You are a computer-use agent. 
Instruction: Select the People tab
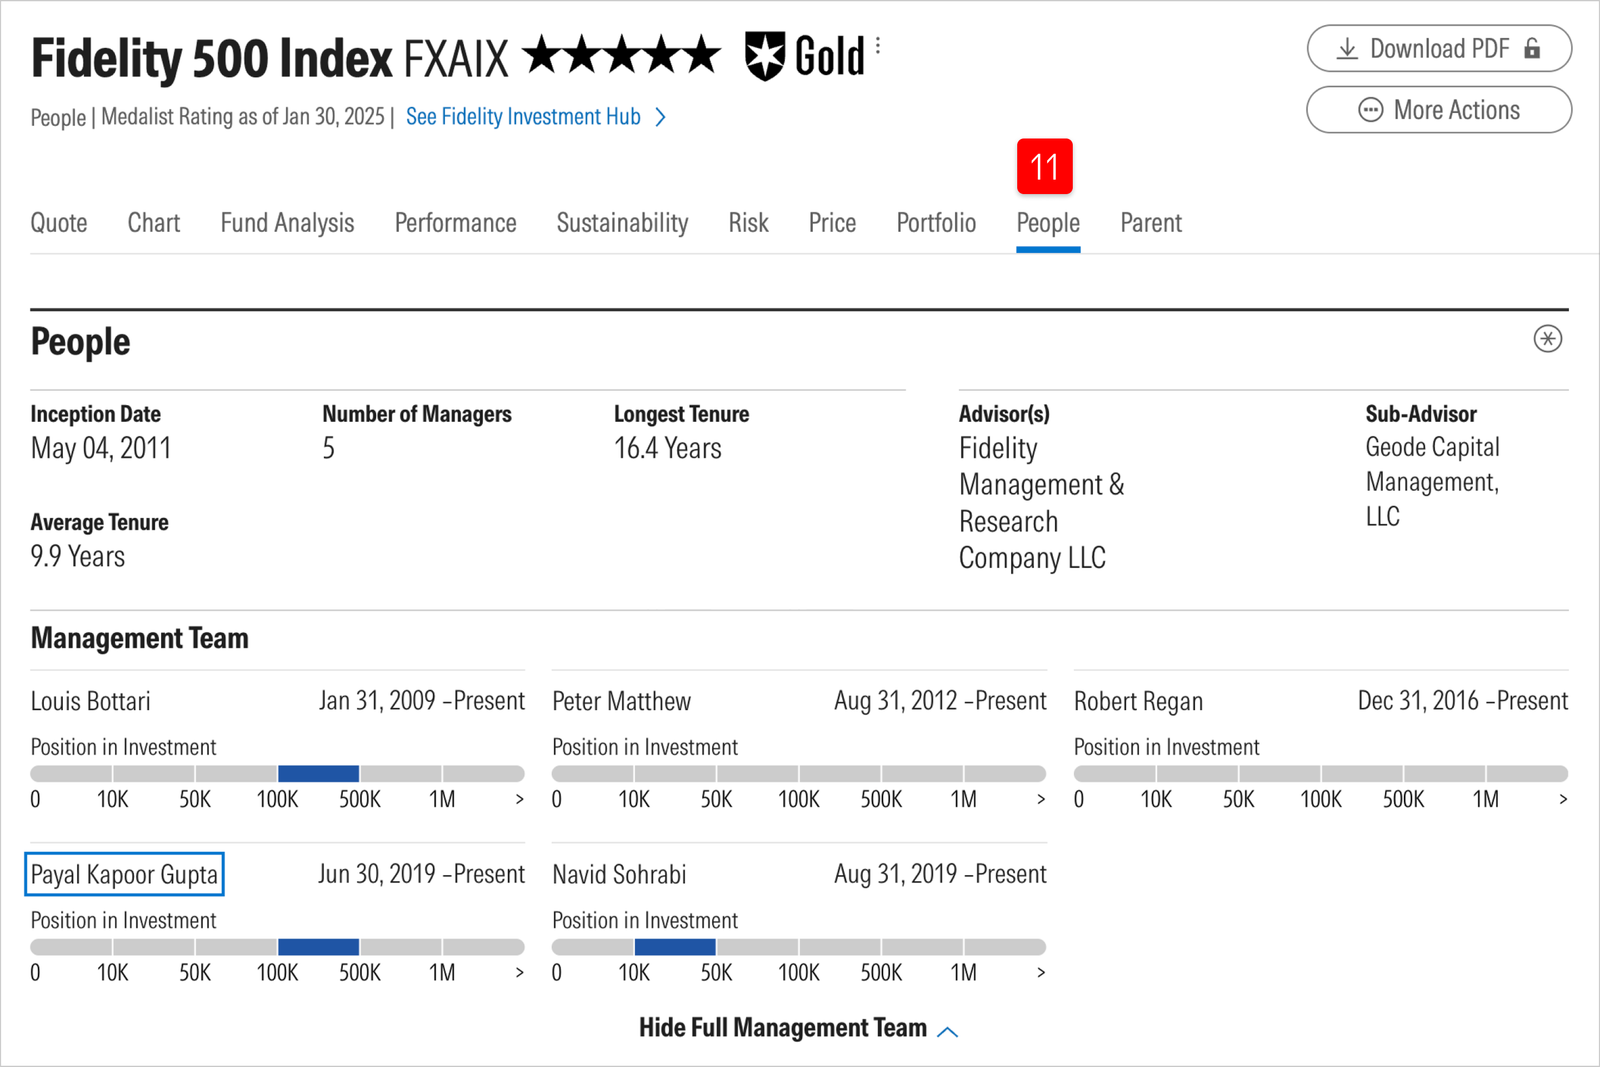coord(1048,222)
